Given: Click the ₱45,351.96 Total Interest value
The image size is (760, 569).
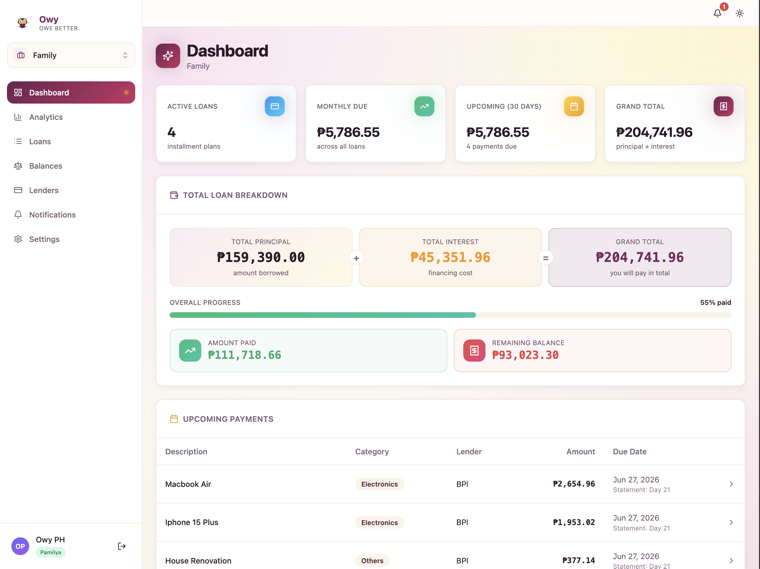Looking at the screenshot, I should [450, 257].
